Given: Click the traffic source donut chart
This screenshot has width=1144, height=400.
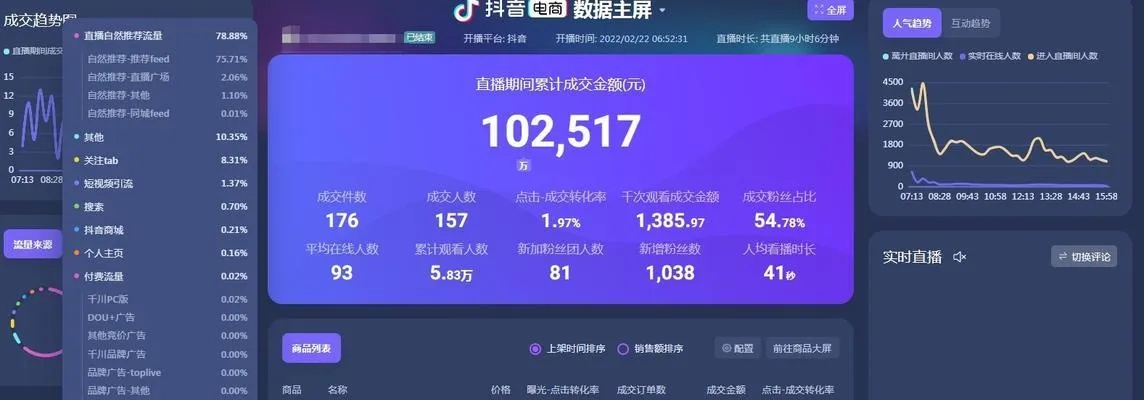Looking at the screenshot, I should click(x=35, y=322).
